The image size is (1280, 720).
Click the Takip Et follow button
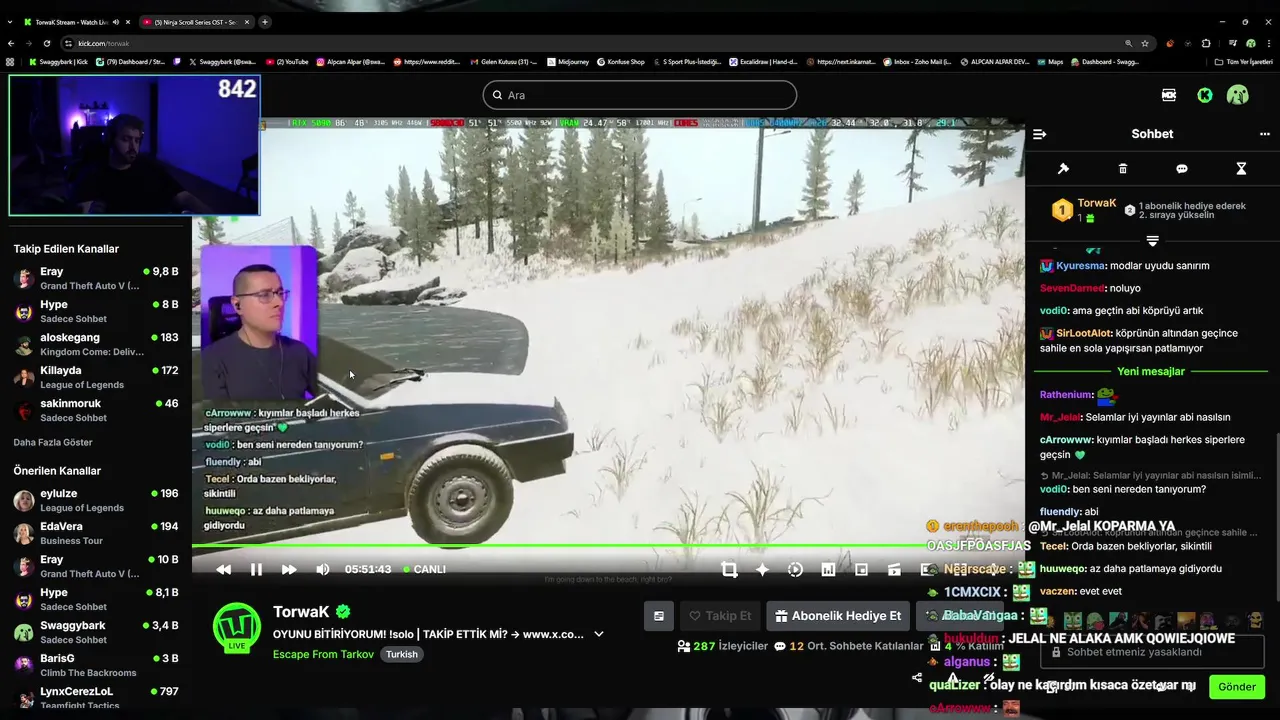click(719, 616)
